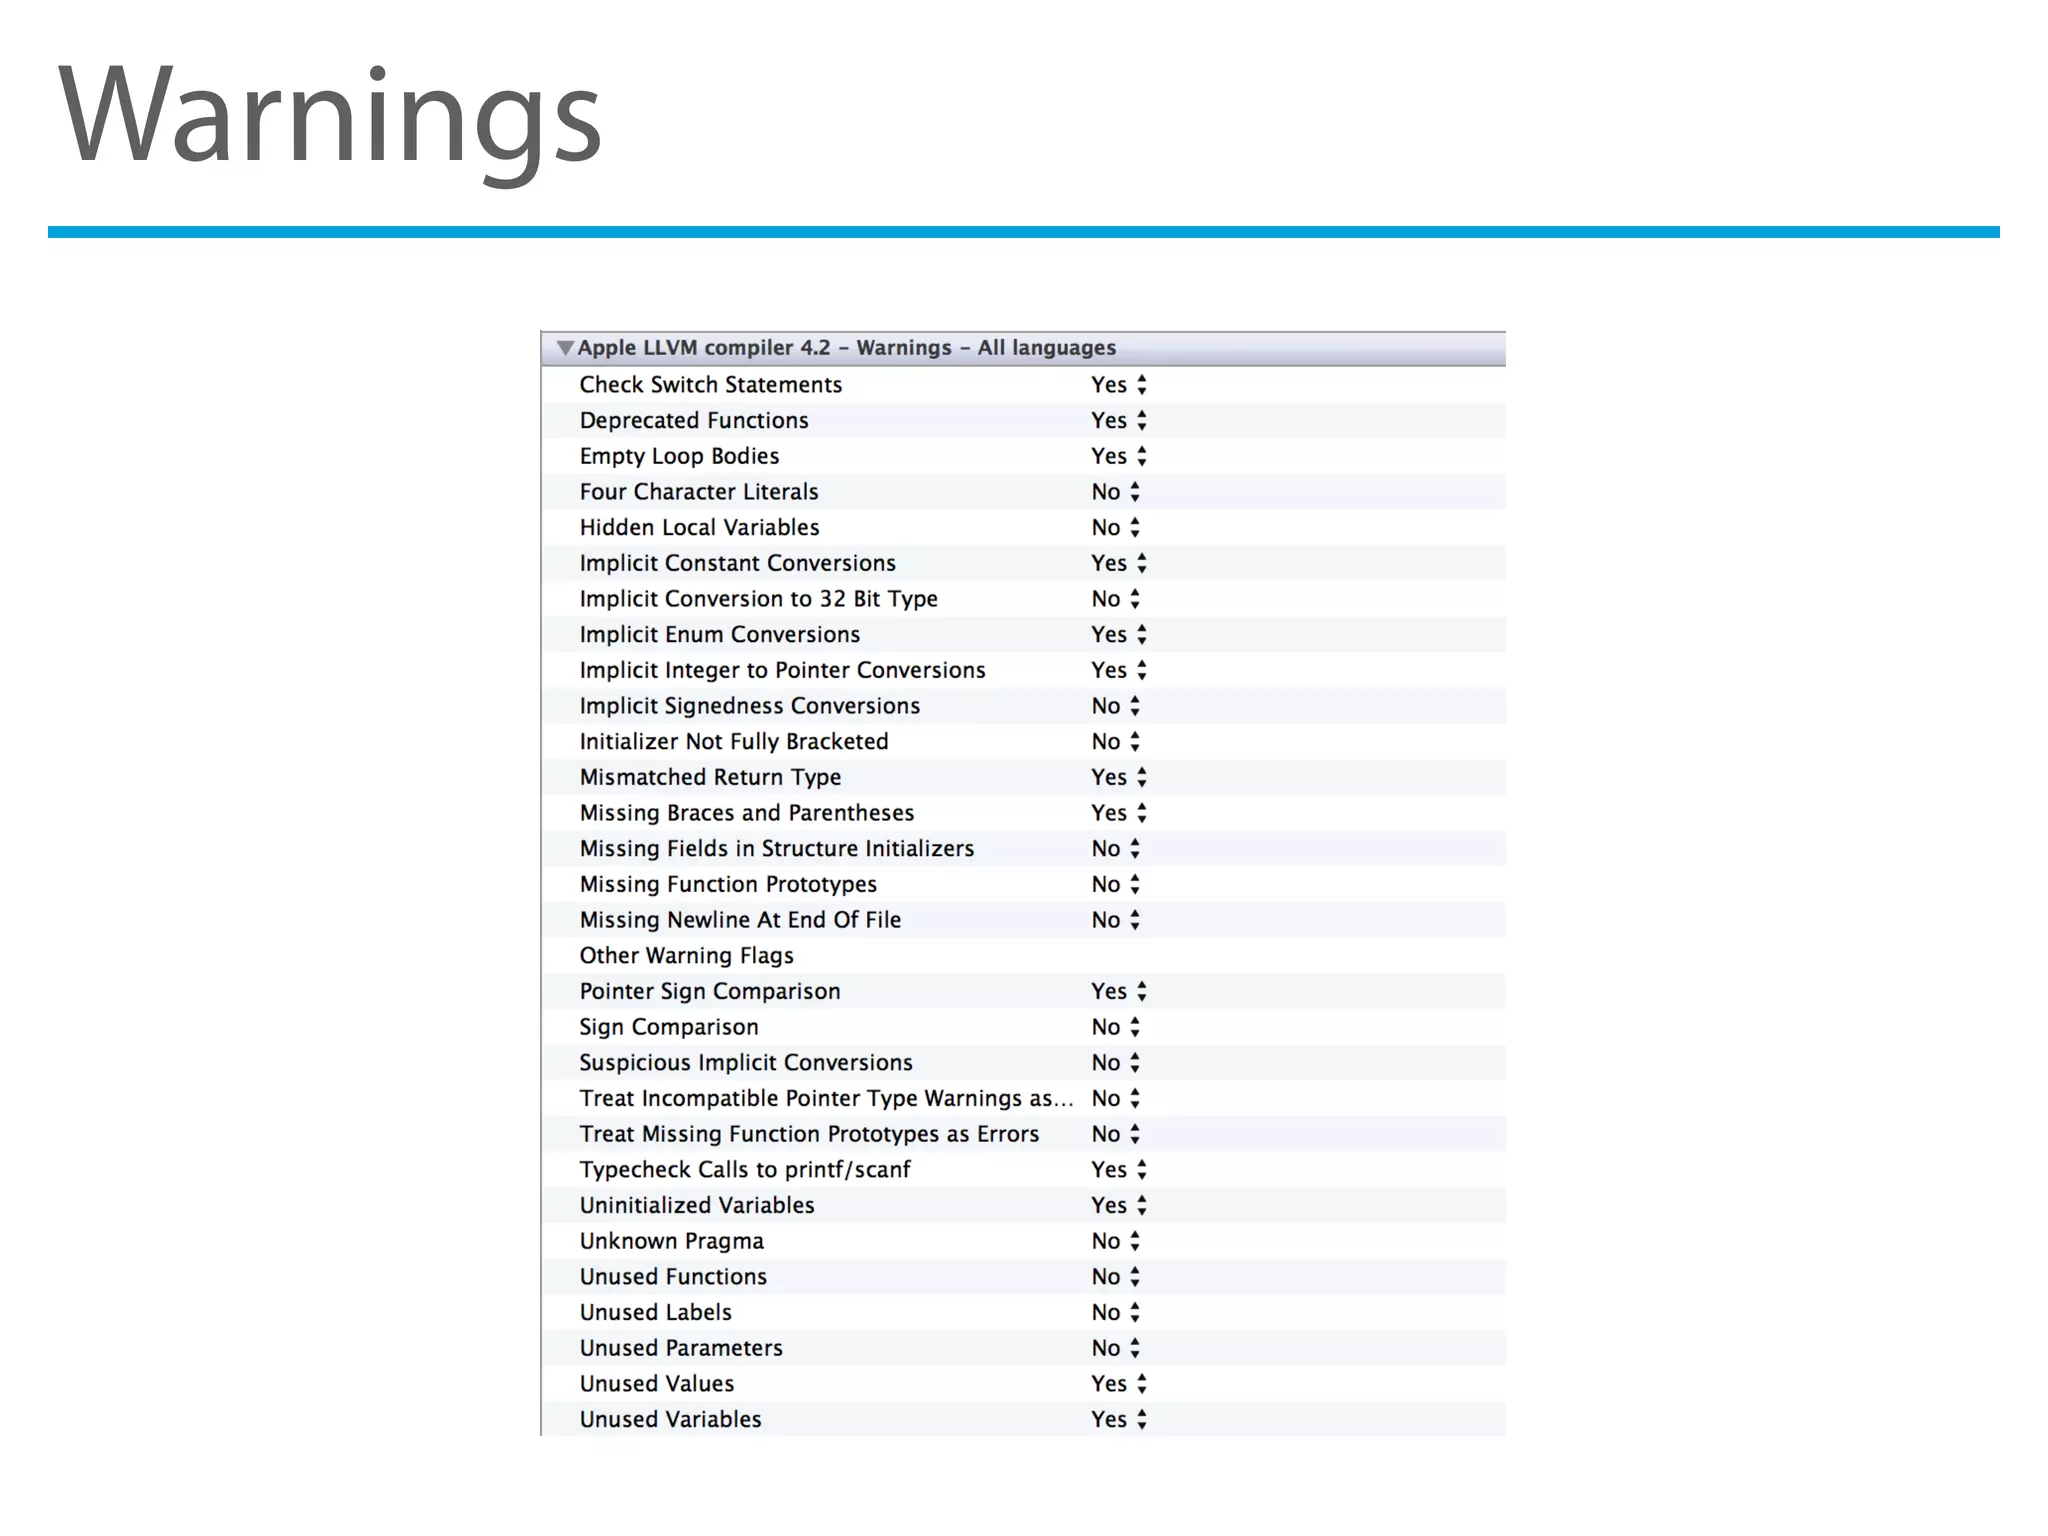Open Treat Missing Function Prototypes as Errors popup
The width and height of the screenshot is (2048, 1536).
[x=1116, y=1134]
